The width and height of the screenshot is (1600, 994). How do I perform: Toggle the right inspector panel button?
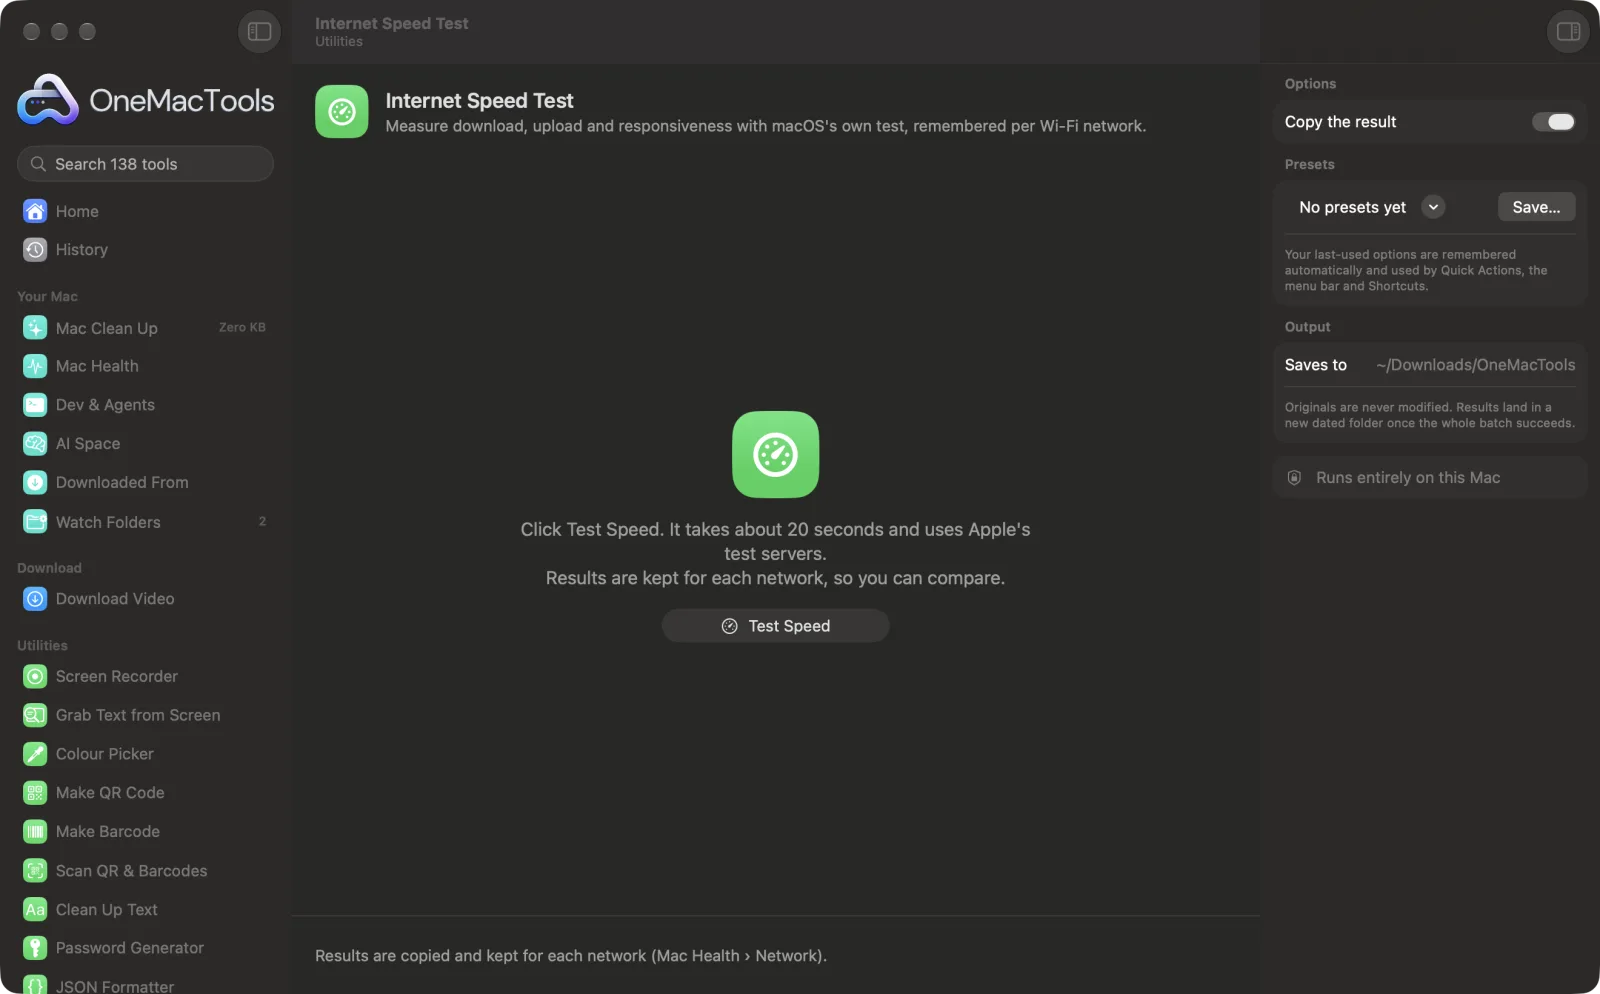coord(1568,31)
